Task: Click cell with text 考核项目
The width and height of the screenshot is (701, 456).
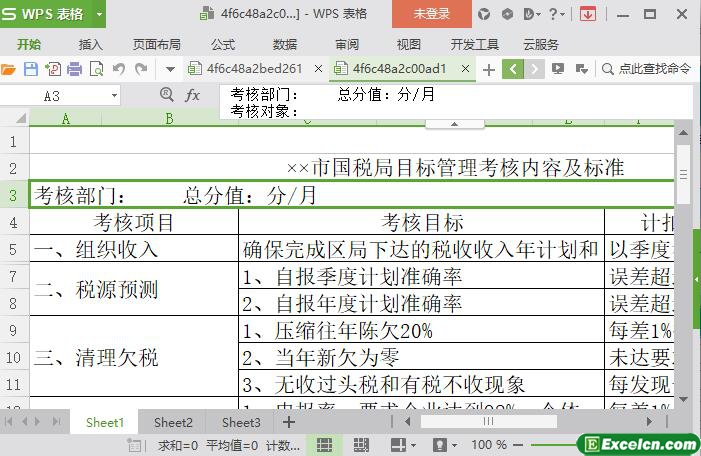Action: 134,222
